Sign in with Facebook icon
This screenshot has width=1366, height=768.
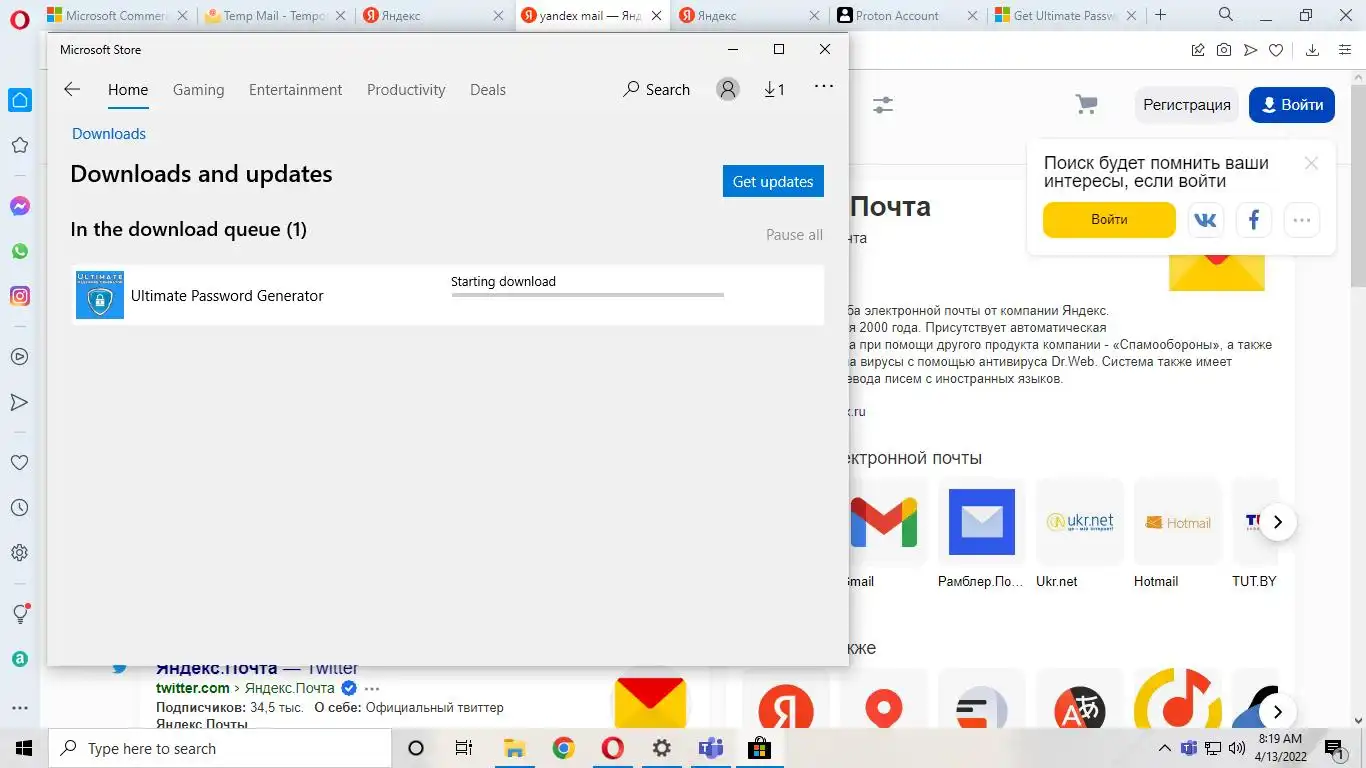(x=1253, y=220)
